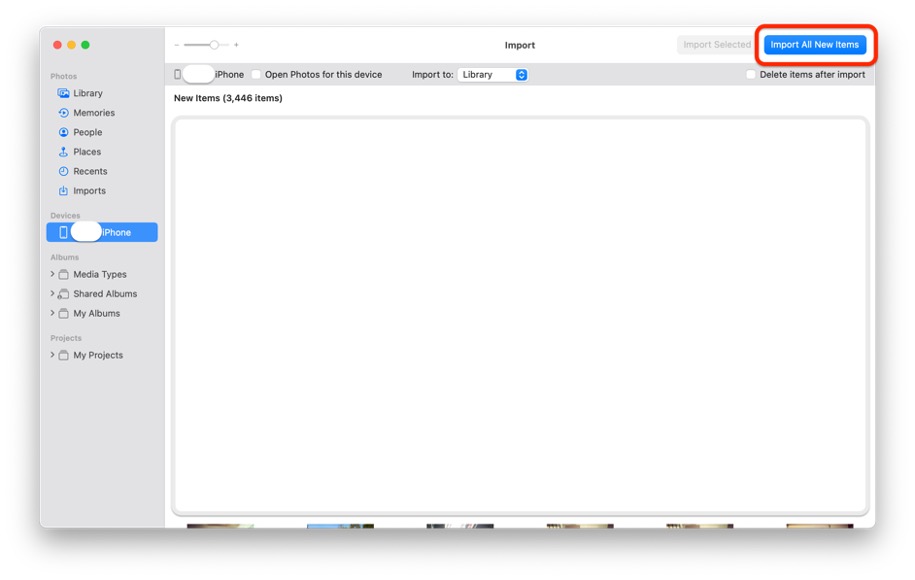This screenshot has width=915, height=580.
Task: Expand the My Projects group
Action: point(53,355)
